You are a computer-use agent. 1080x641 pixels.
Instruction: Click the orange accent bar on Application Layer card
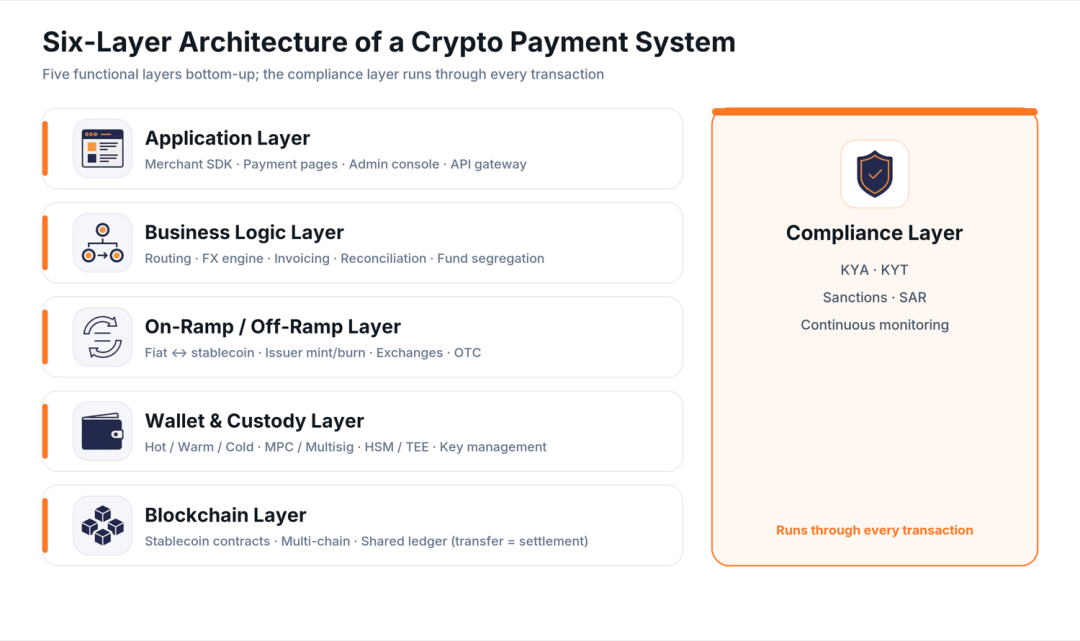[x=45, y=149]
